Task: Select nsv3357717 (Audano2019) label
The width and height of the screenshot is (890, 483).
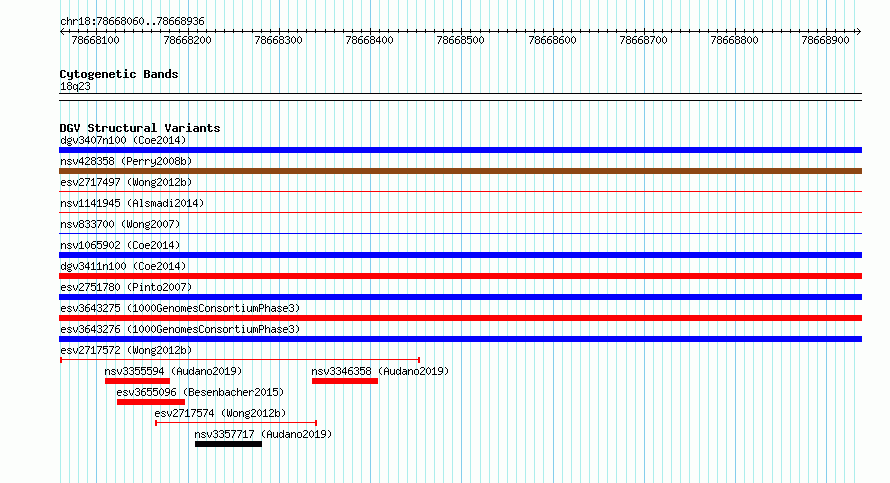Action: (x=263, y=434)
